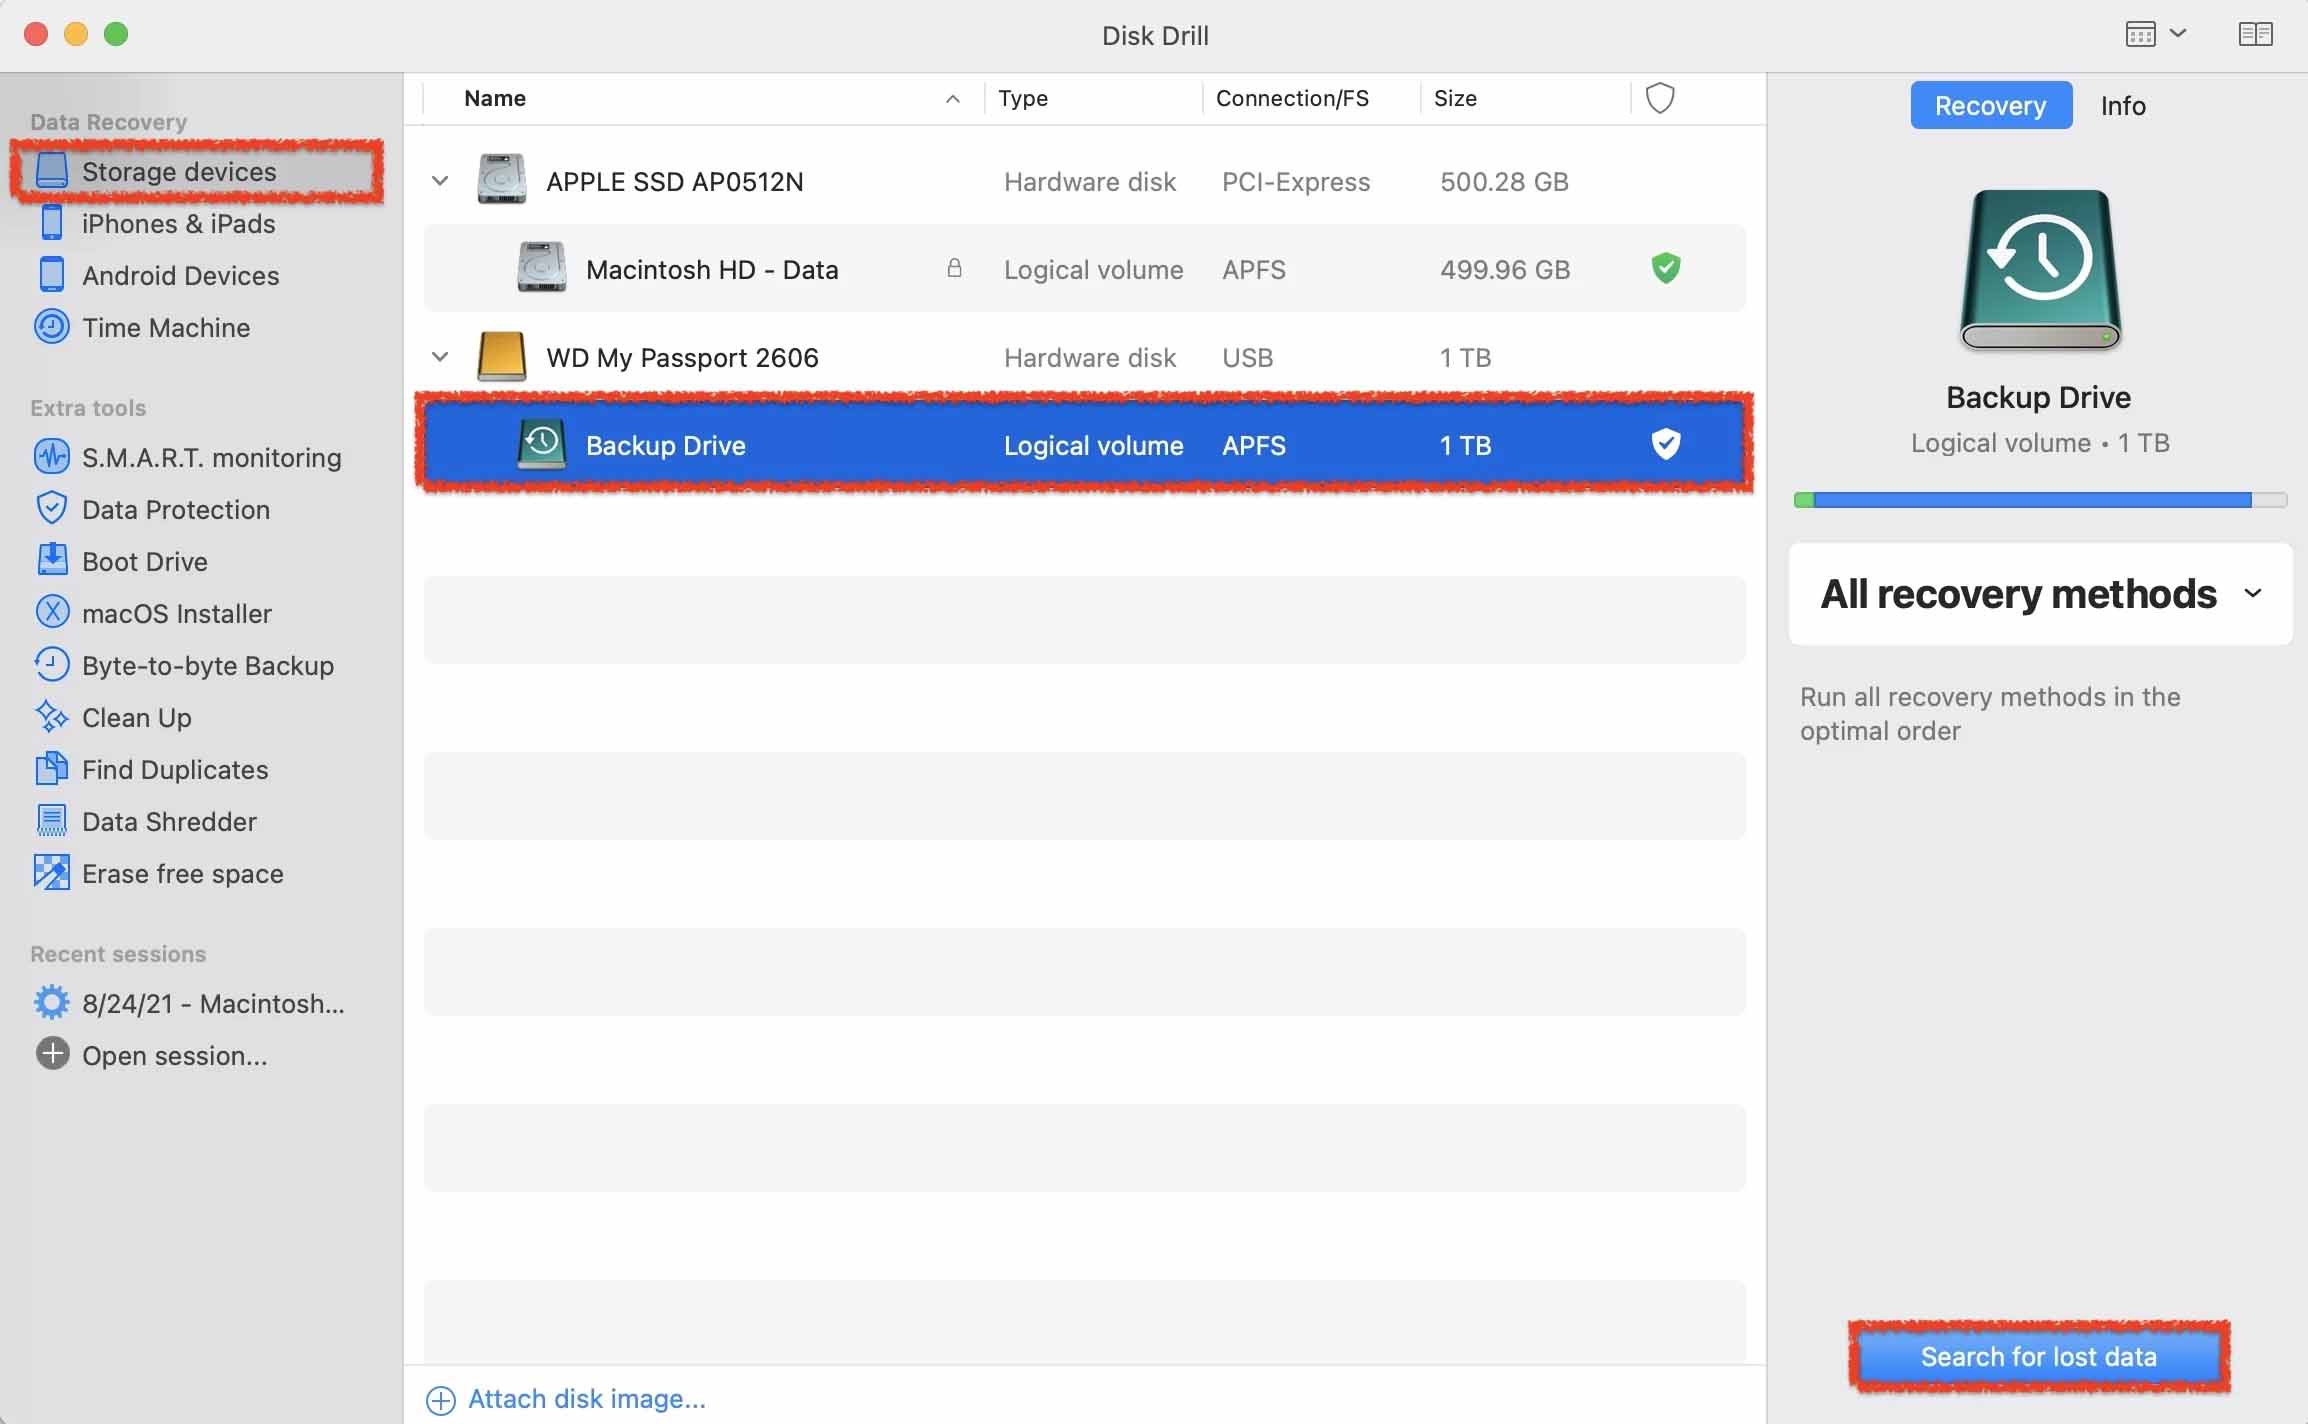
Task: Toggle protection shield on Backup Drive
Action: point(1665,444)
